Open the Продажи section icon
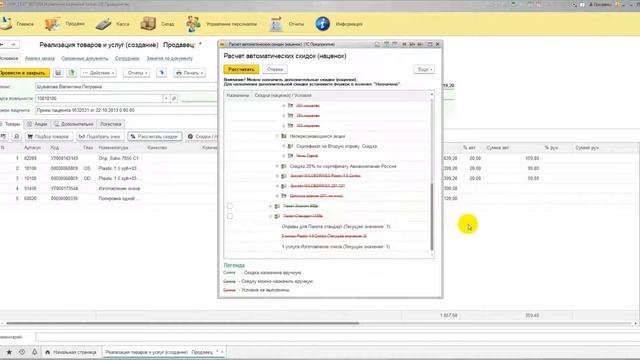The image size is (640, 360). [52, 24]
